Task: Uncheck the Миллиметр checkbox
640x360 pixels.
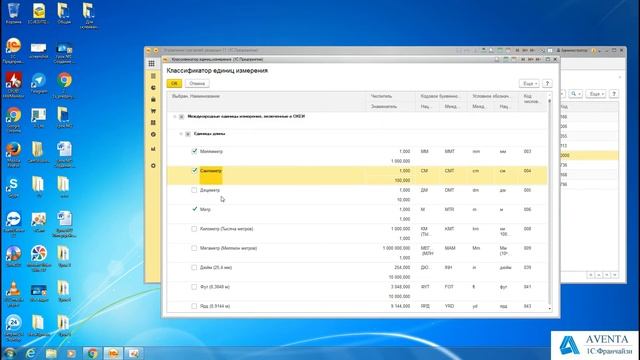Action: (x=194, y=151)
